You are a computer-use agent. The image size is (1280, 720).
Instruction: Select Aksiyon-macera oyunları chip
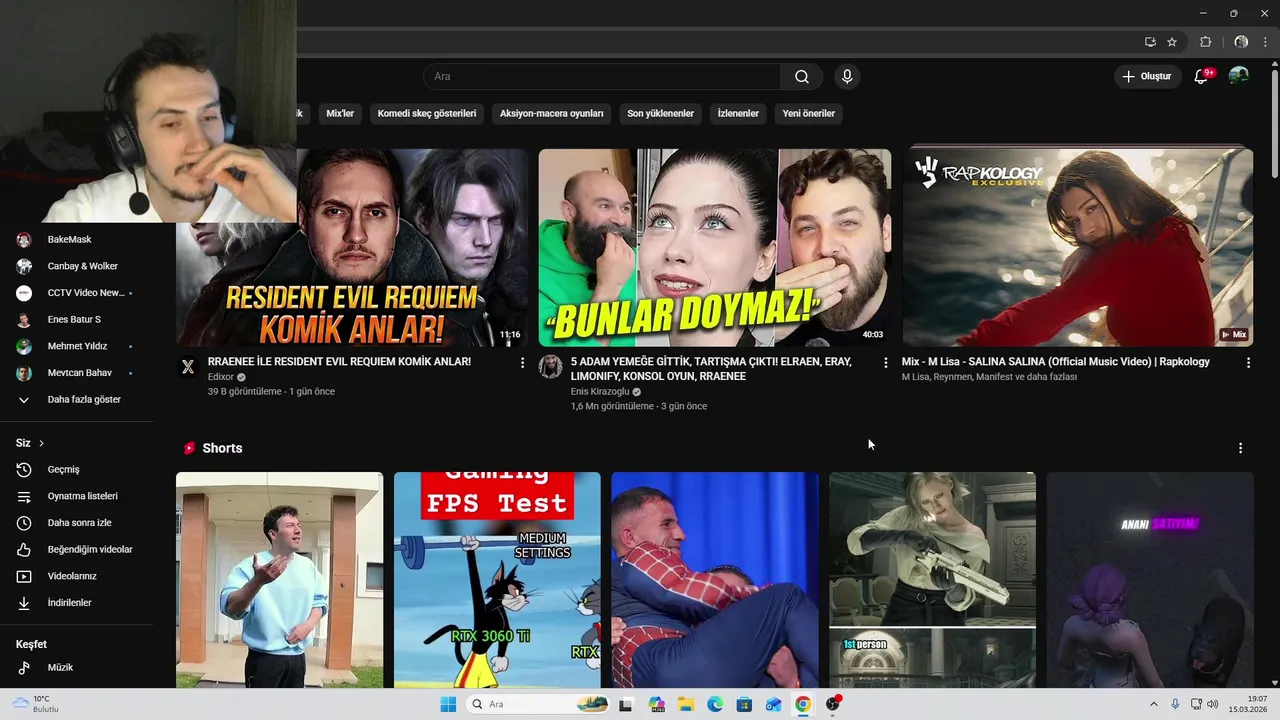(x=551, y=114)
